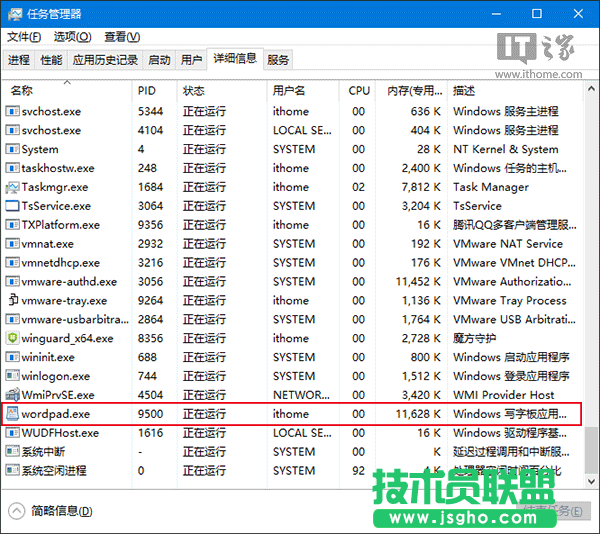Click the wininit.exe process icon

pos(12,357)
